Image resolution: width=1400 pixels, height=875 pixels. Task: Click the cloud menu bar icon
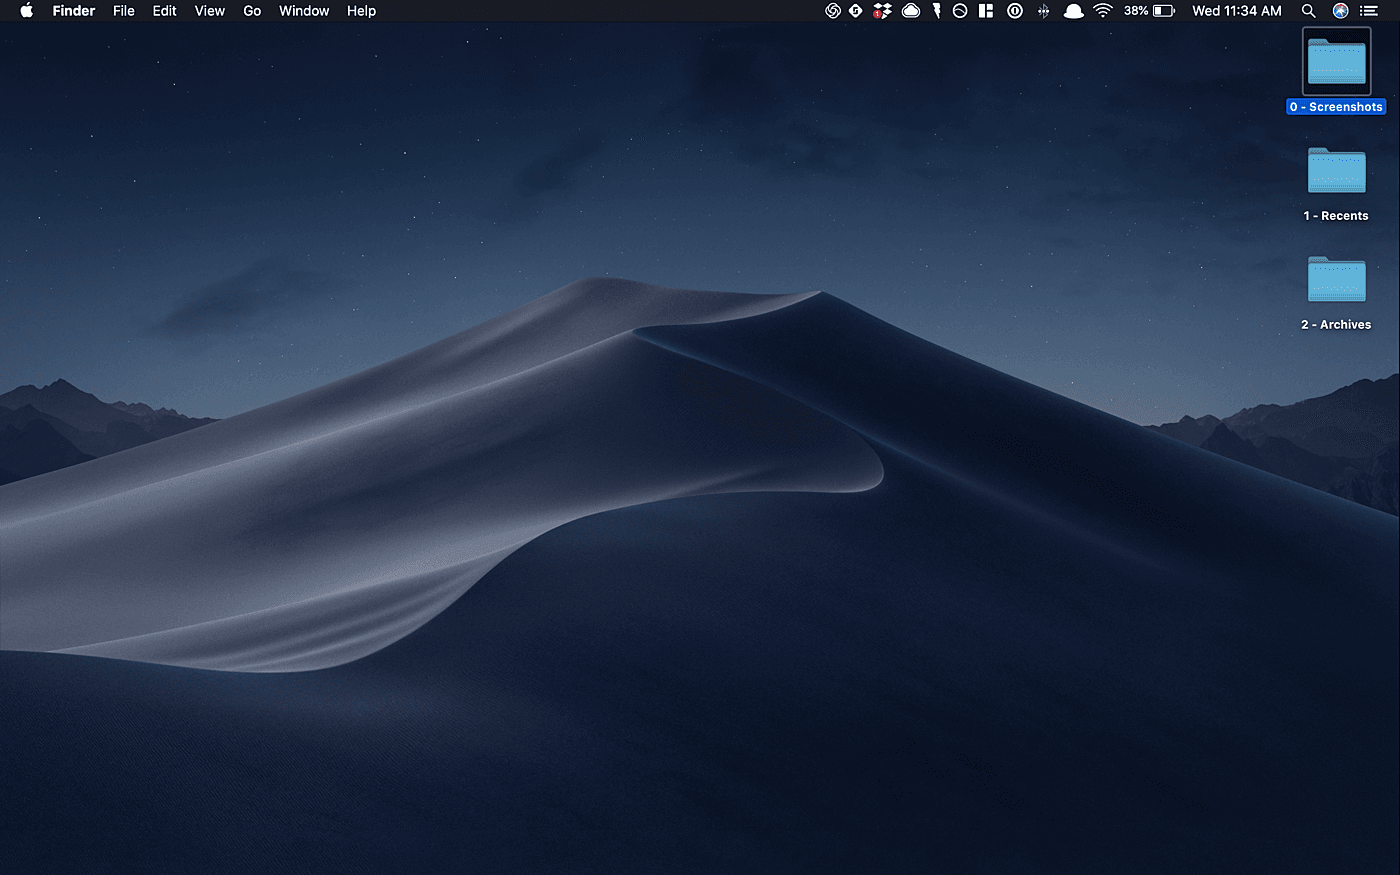click(911, 11)
